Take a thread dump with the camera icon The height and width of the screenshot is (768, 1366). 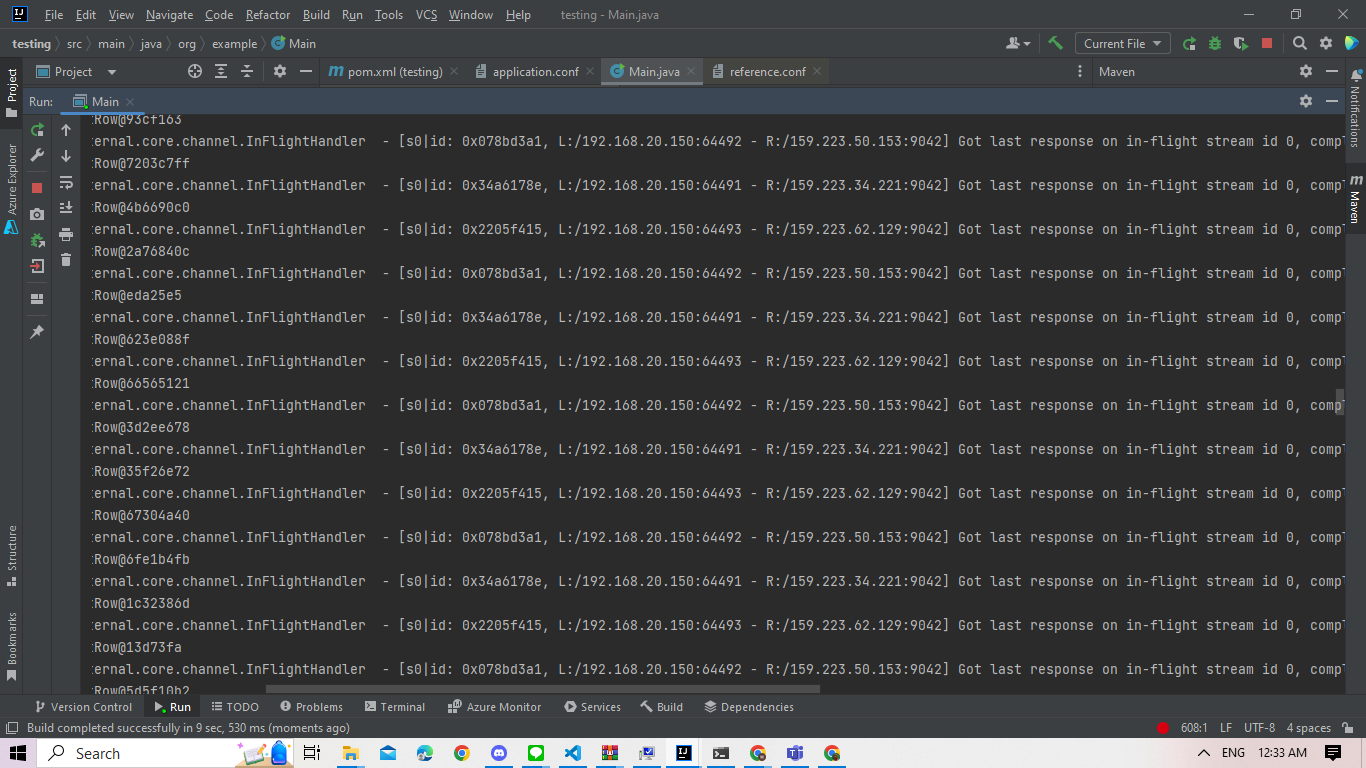(x=36, y=212)
